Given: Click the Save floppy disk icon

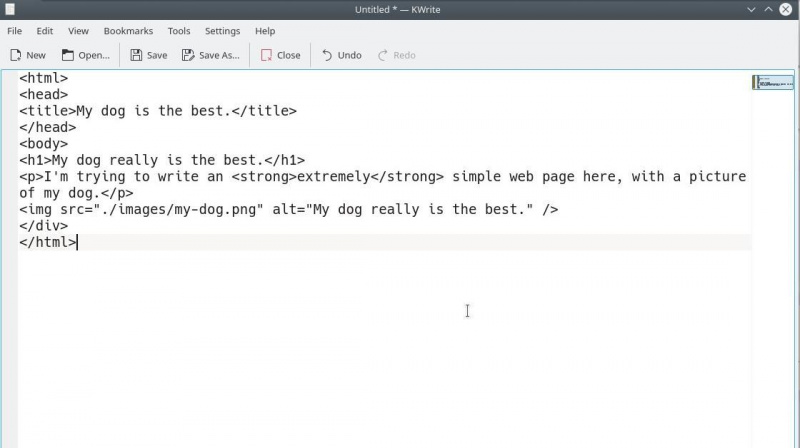Looking at the screenshot, I should pyautogui.click(x=136, y=55).
